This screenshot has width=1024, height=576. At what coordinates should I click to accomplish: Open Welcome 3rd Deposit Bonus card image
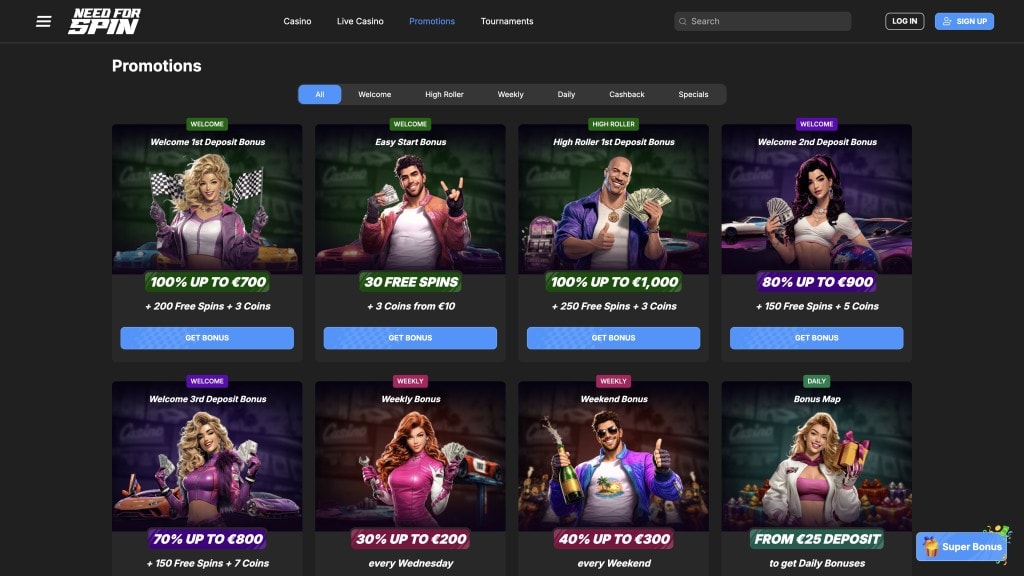(x=207, y=456)
